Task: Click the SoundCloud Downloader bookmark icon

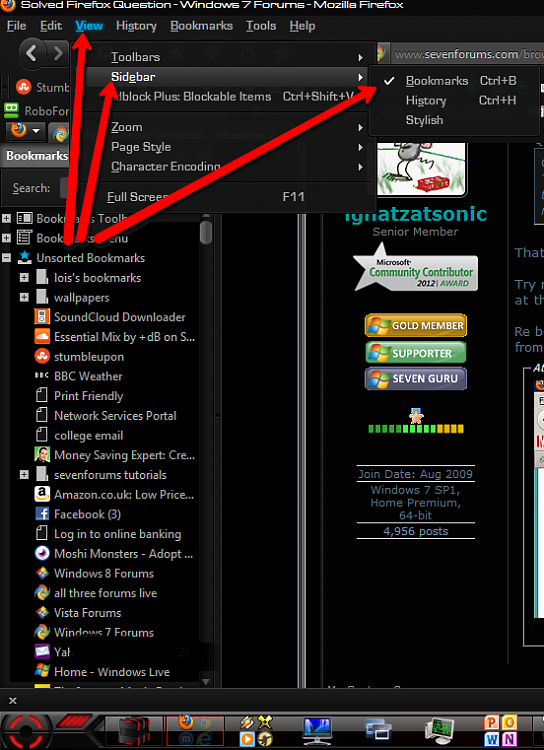Action: tap(42, 317)
